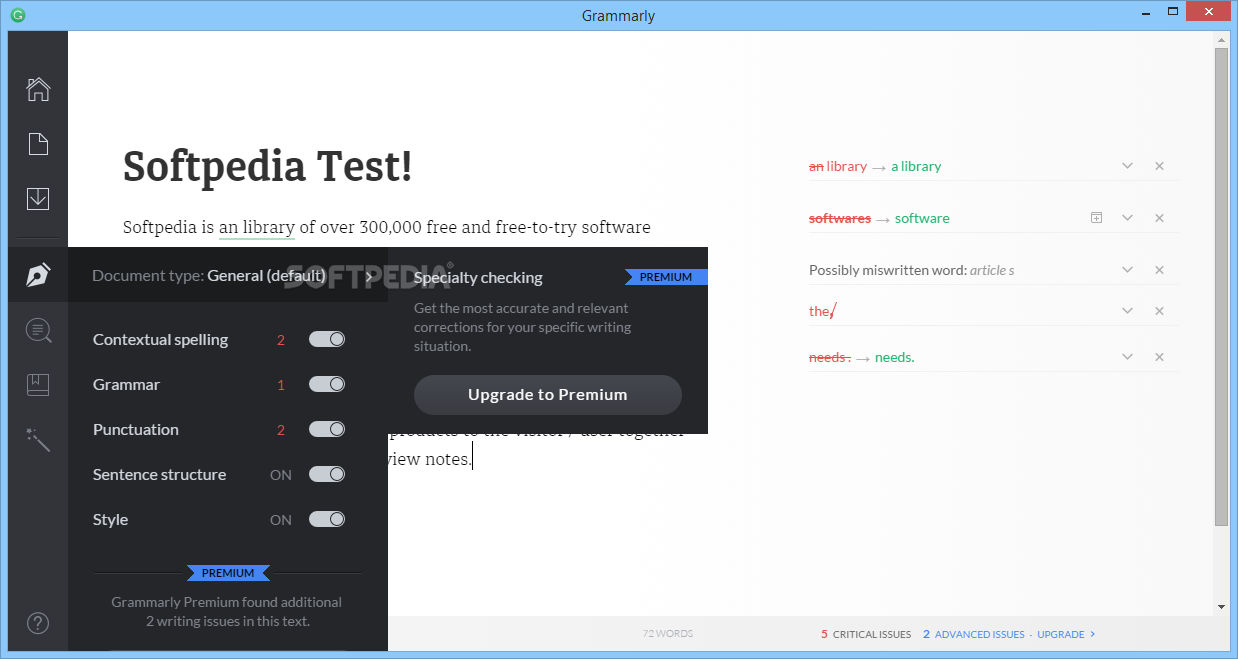Screen dimensions: 1238x659
Task: Click the magic wand icon
Action: click(38, 439)
